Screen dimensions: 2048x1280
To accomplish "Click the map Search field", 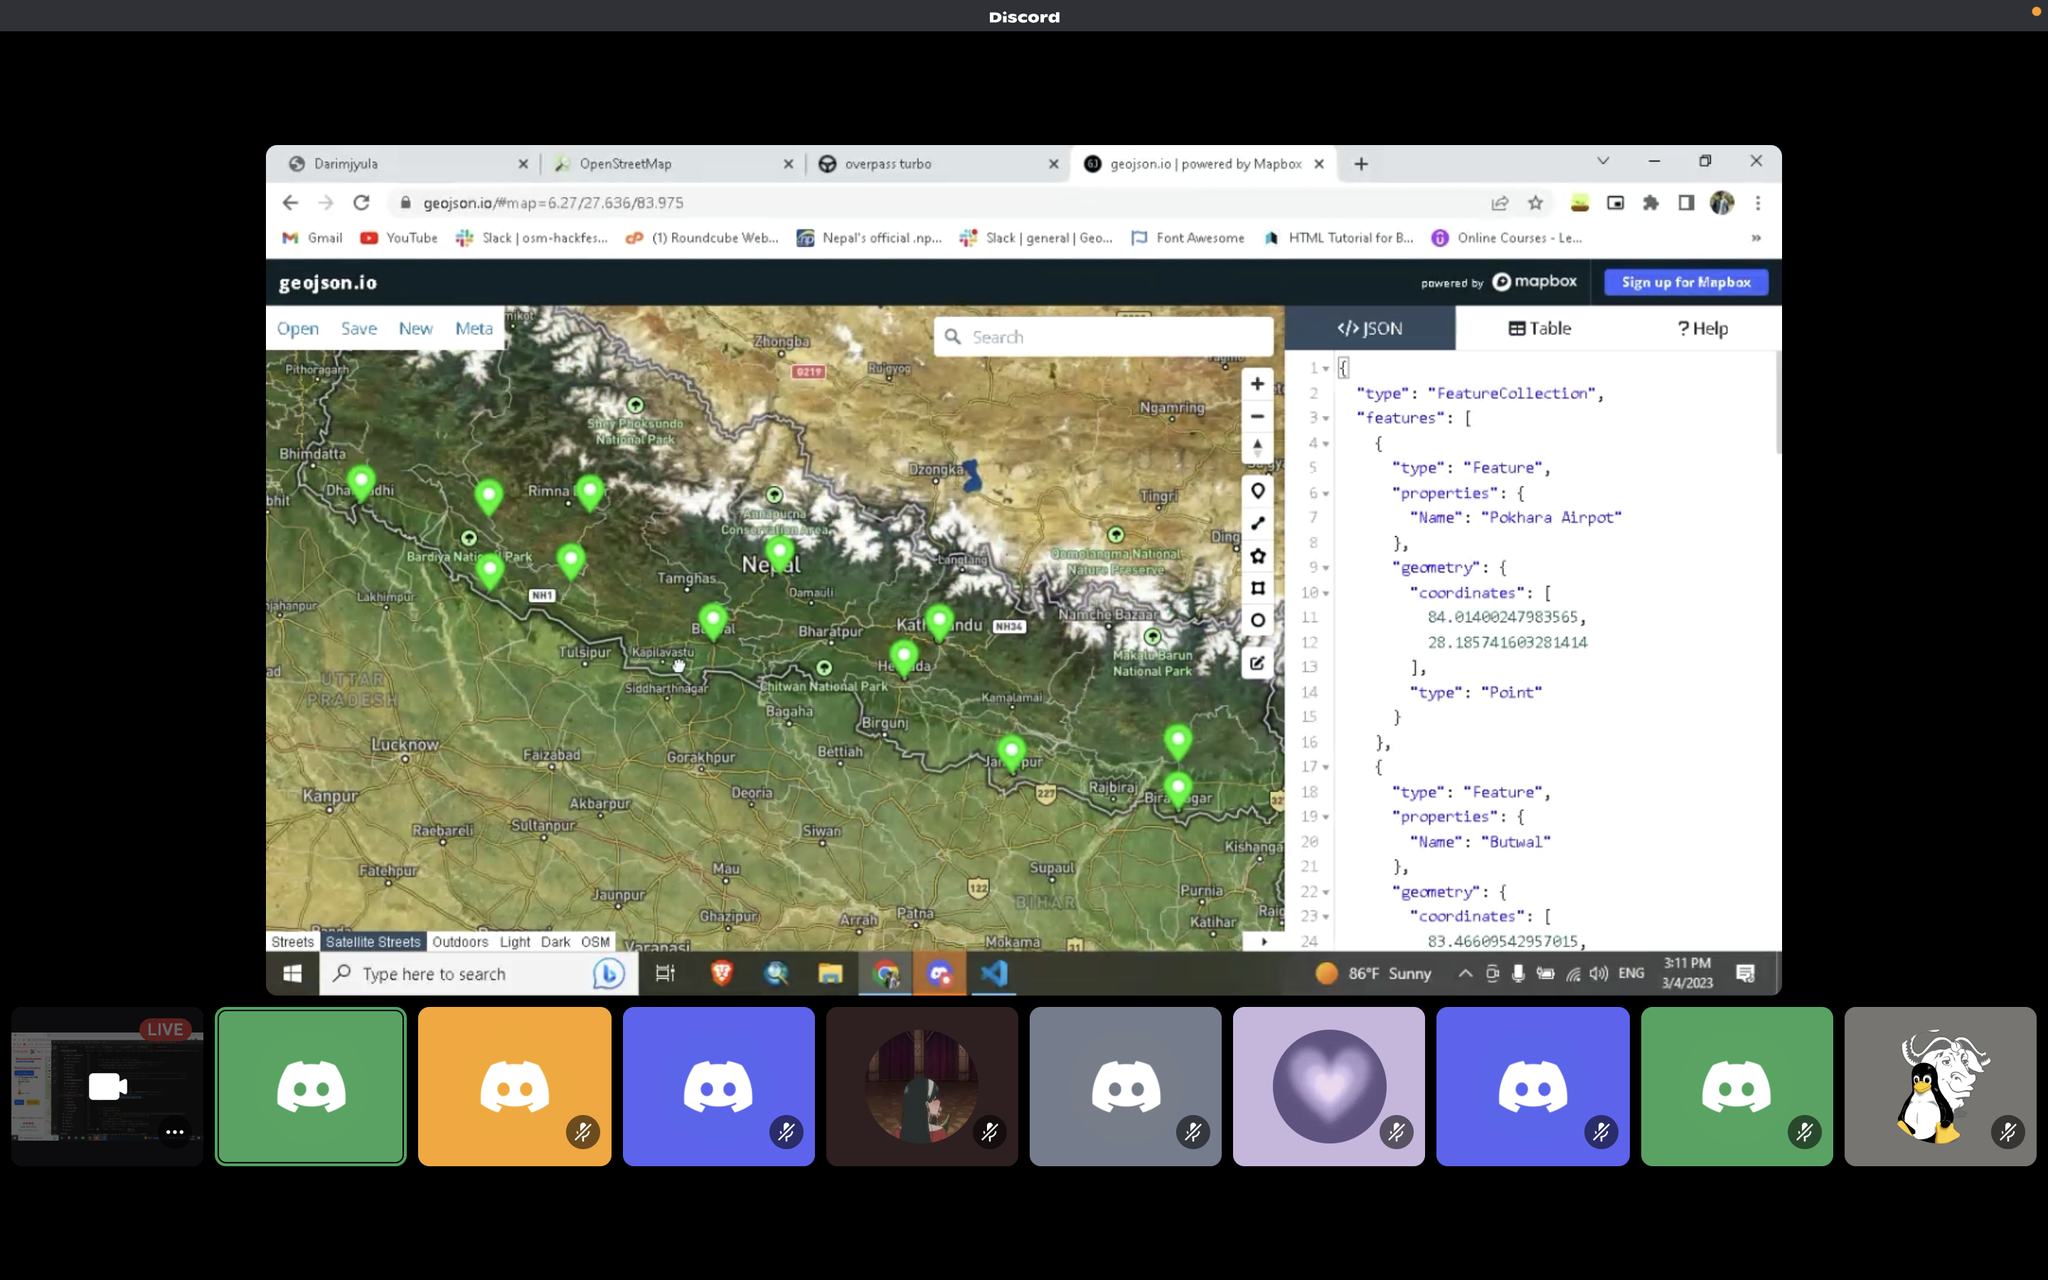I will pos(1110,337).
